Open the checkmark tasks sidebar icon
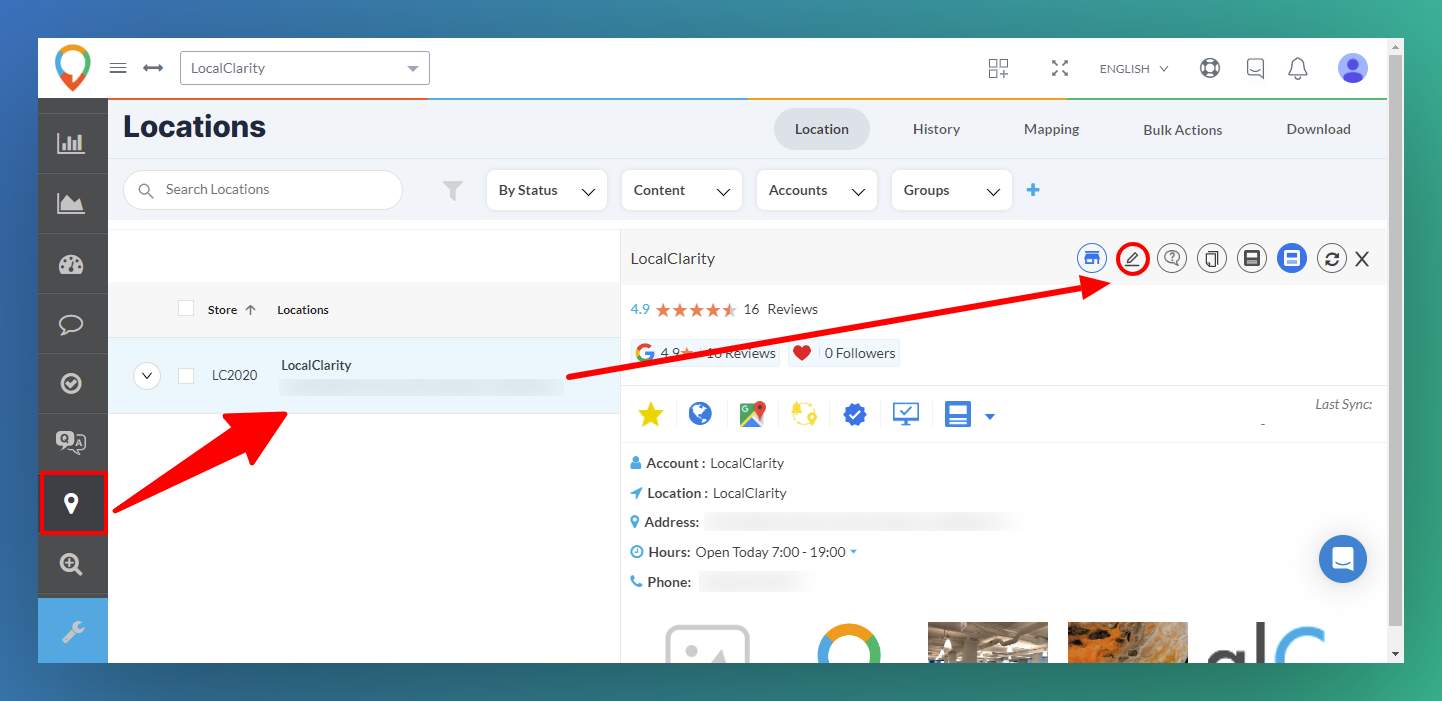This screenshot has height=701, width=1442. (x=71, y=383)
